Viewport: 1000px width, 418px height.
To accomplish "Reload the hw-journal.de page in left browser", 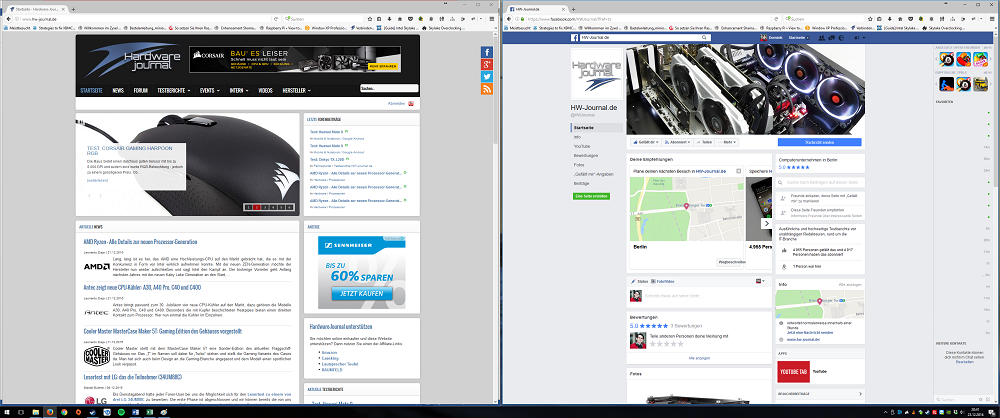I will (276, 19).
